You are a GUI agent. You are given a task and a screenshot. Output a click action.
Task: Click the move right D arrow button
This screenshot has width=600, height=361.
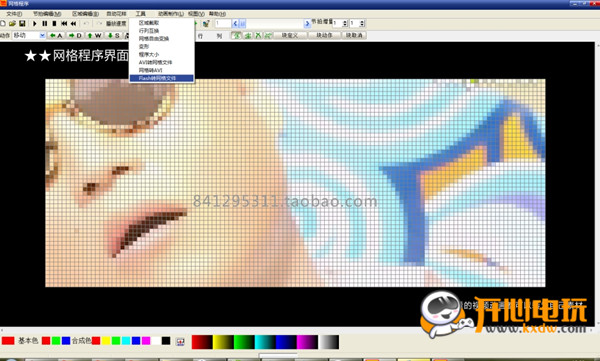click(x=75, y=35)
